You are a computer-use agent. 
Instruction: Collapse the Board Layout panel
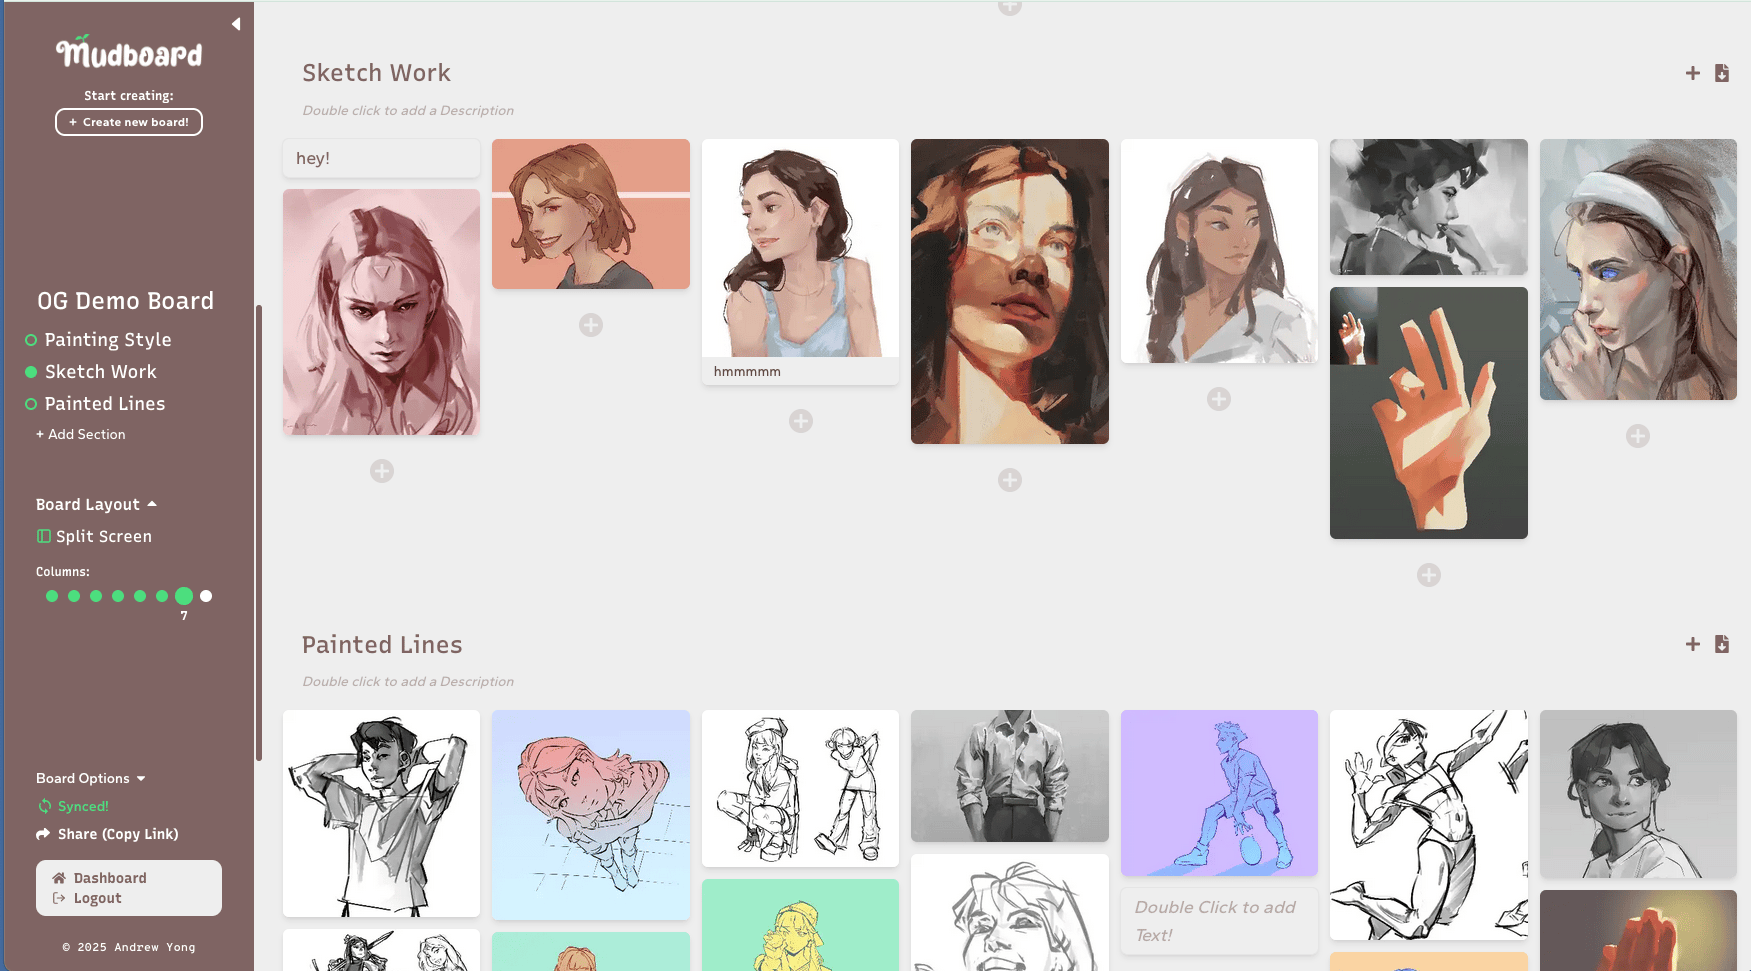tap(96, 504)
